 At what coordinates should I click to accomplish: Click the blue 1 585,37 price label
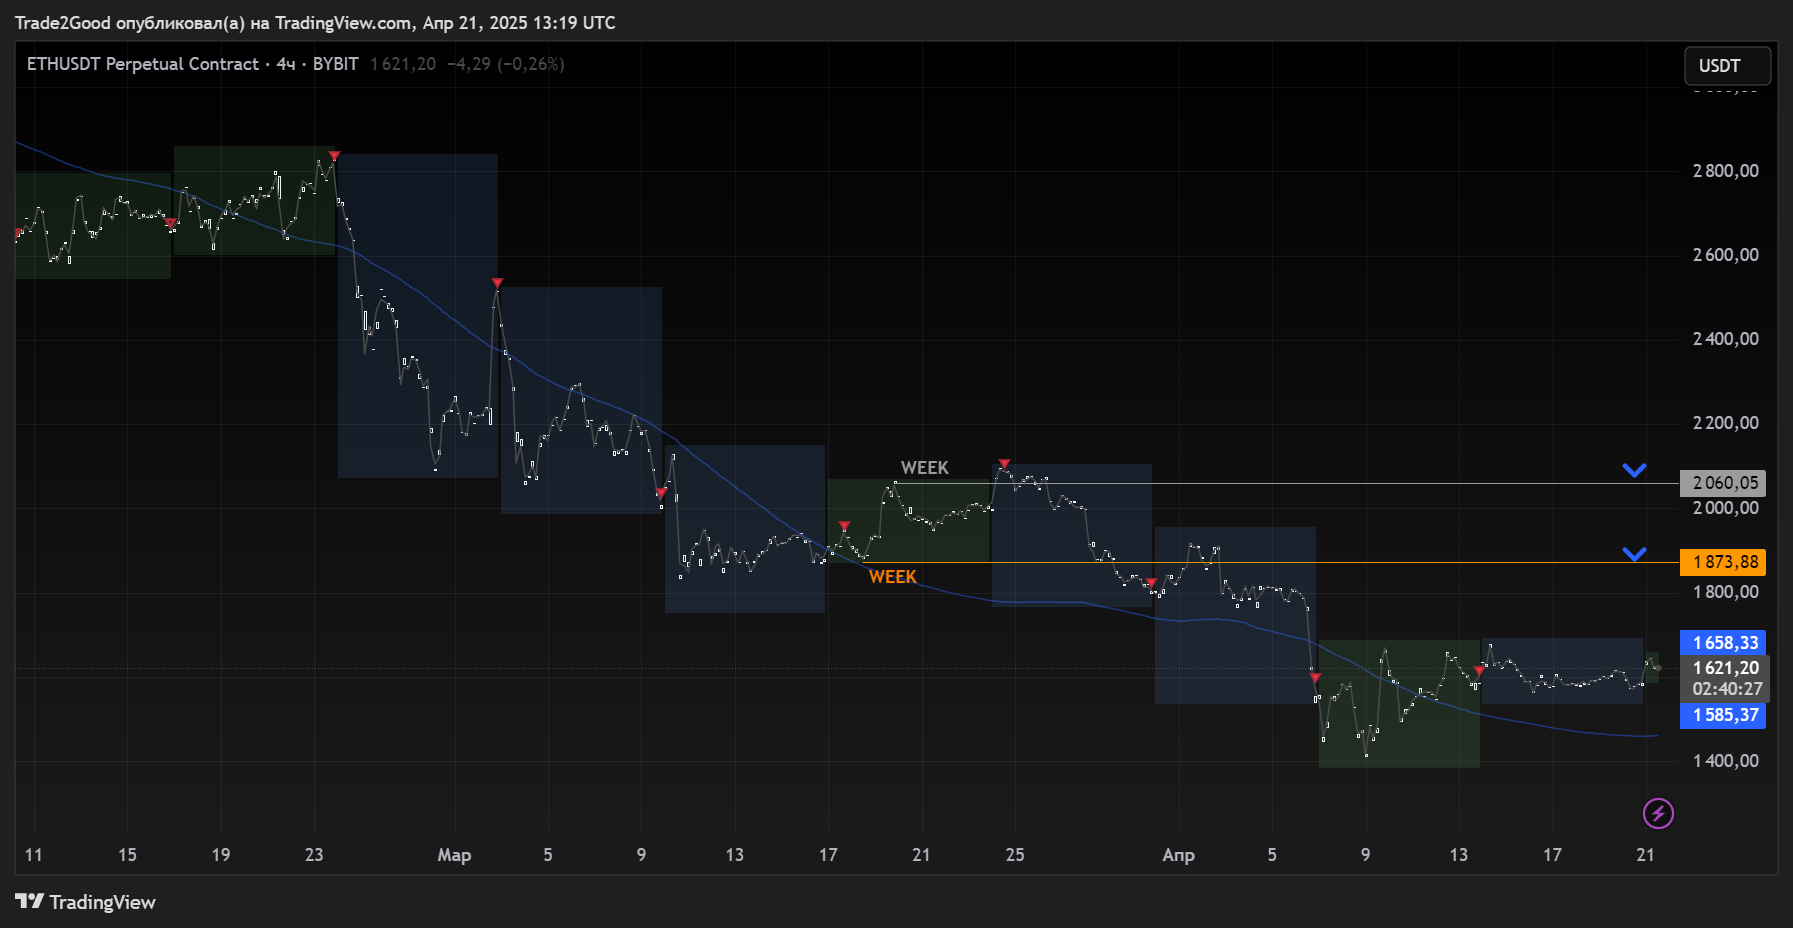click(x=1724, y=715)
